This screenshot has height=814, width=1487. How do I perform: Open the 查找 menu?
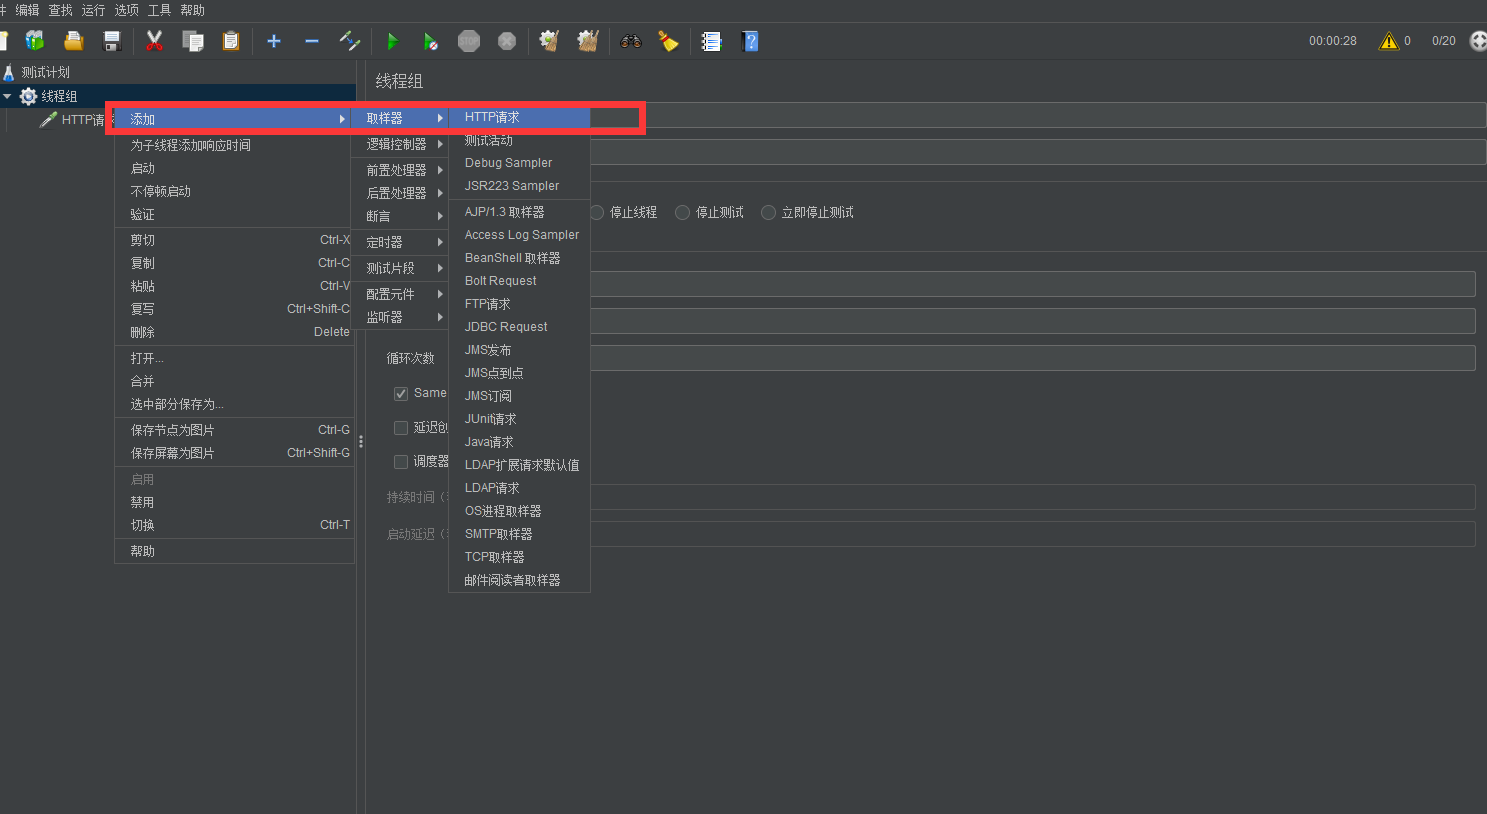click(x=60, y=10)
